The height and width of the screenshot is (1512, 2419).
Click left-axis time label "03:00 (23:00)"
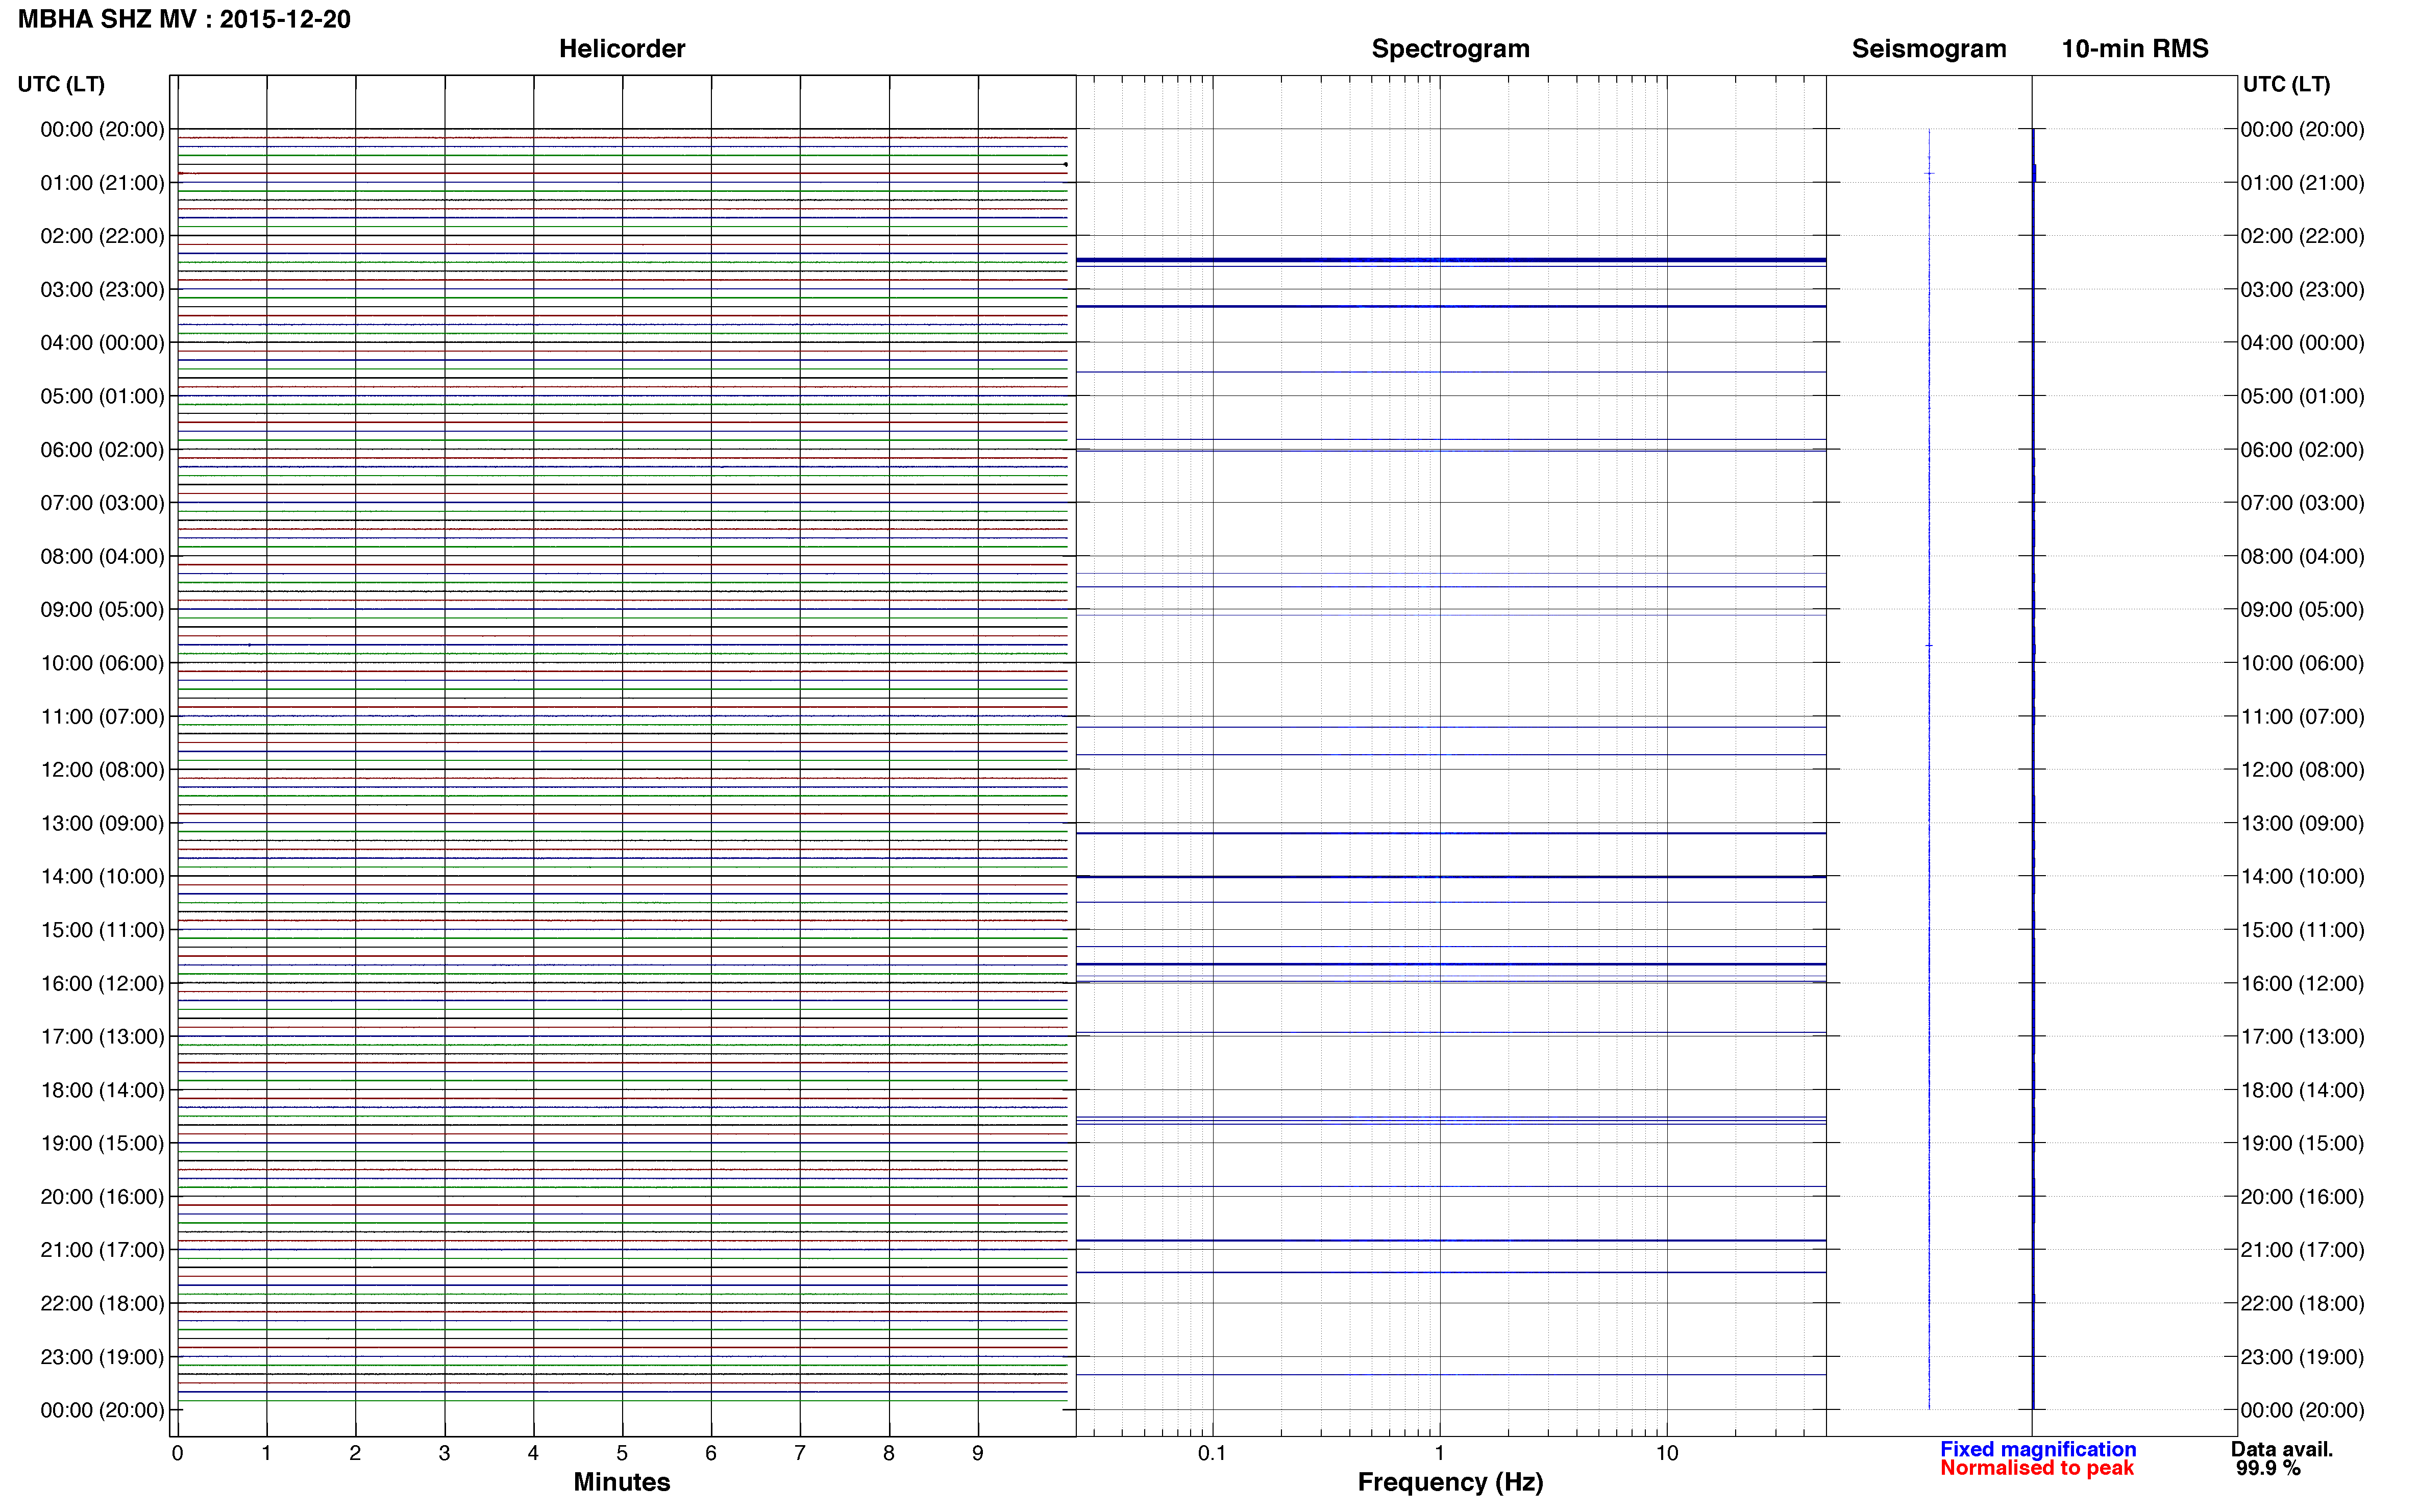(102, 289)
